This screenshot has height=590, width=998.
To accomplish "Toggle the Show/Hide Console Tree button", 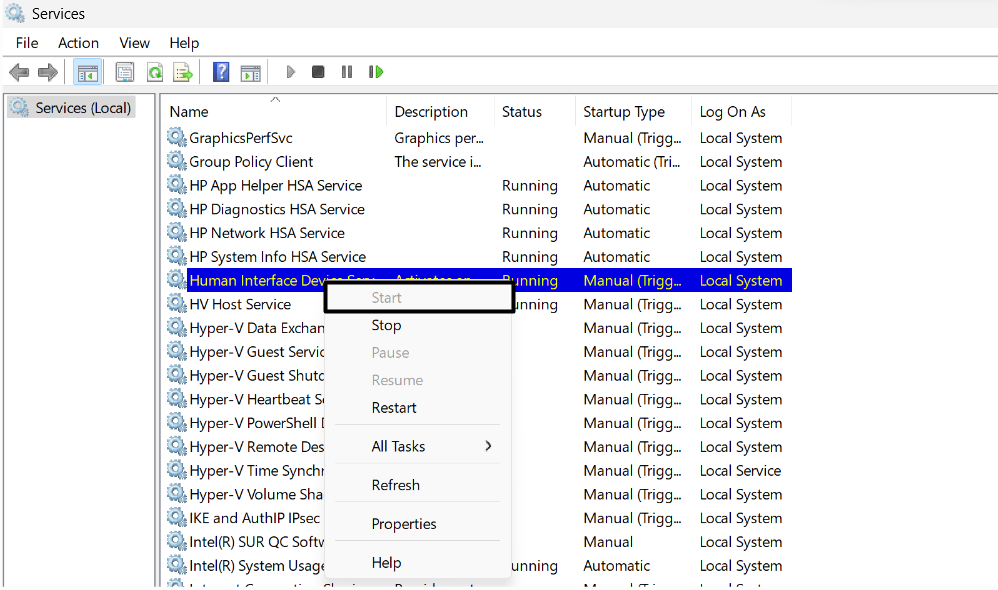I will point(87,72).
